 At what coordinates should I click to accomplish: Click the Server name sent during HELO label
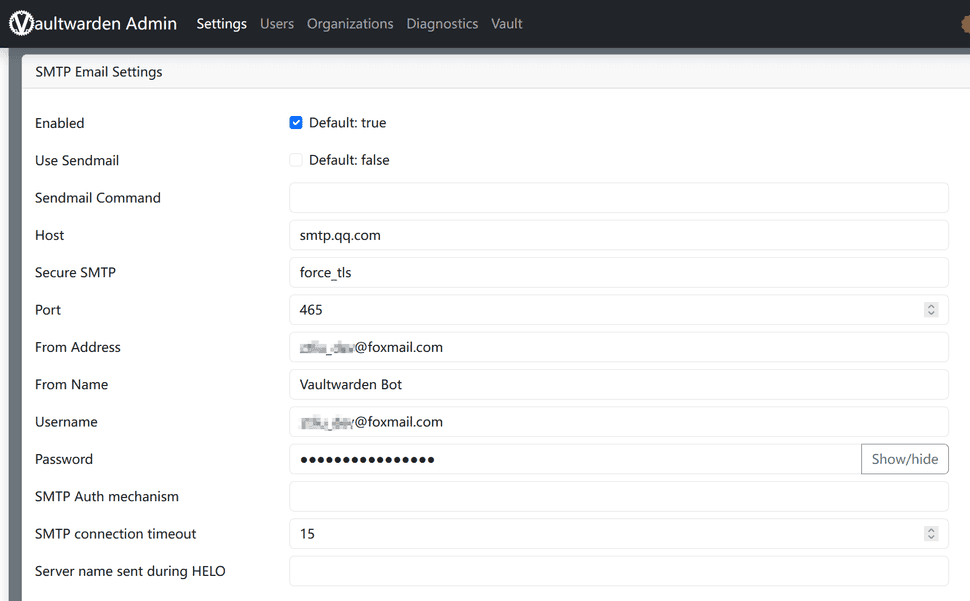pyautogui.click(x=130, y=571)
